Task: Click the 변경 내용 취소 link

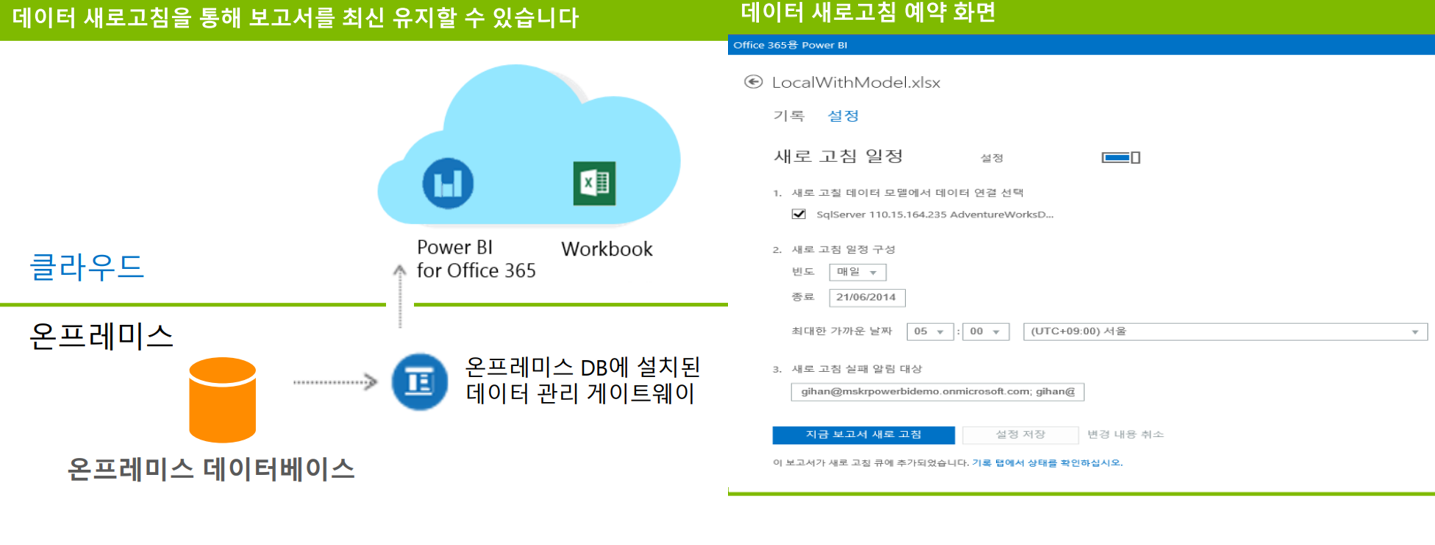Action: tap(1126, 435)
